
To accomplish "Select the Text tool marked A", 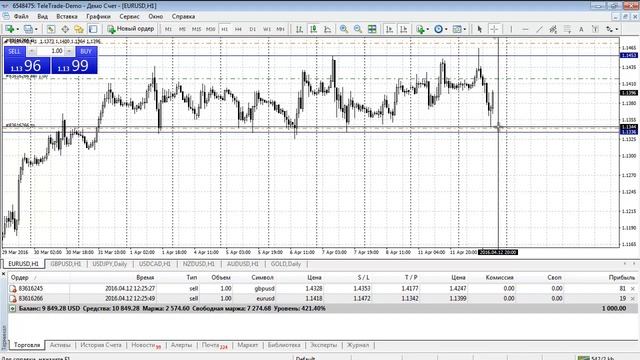I will [581, 29].
